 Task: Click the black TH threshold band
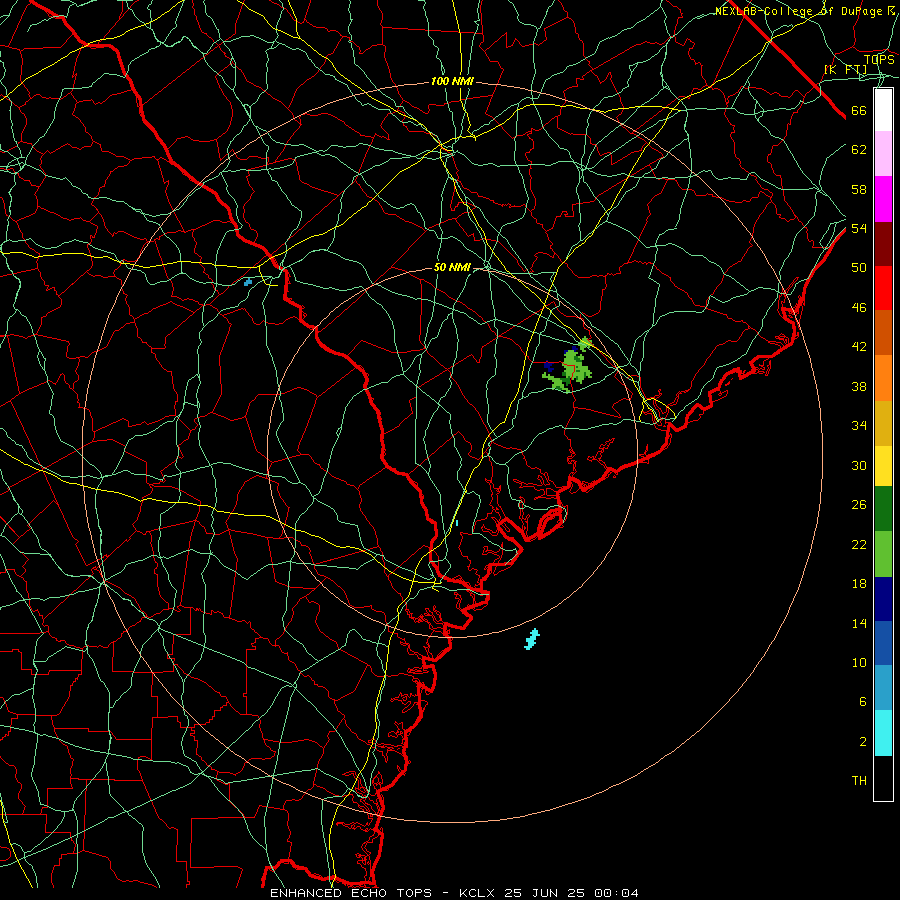pos(883,778)
